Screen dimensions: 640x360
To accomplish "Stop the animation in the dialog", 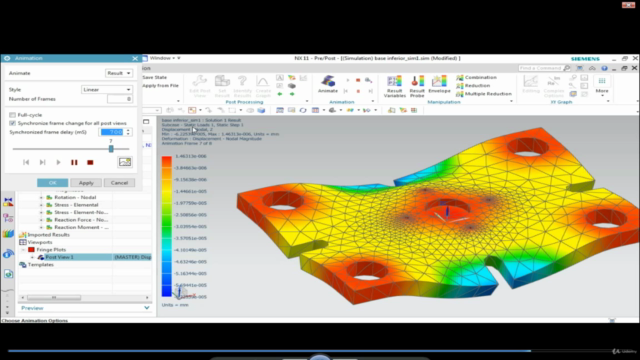I will click(x=90, y=162).
